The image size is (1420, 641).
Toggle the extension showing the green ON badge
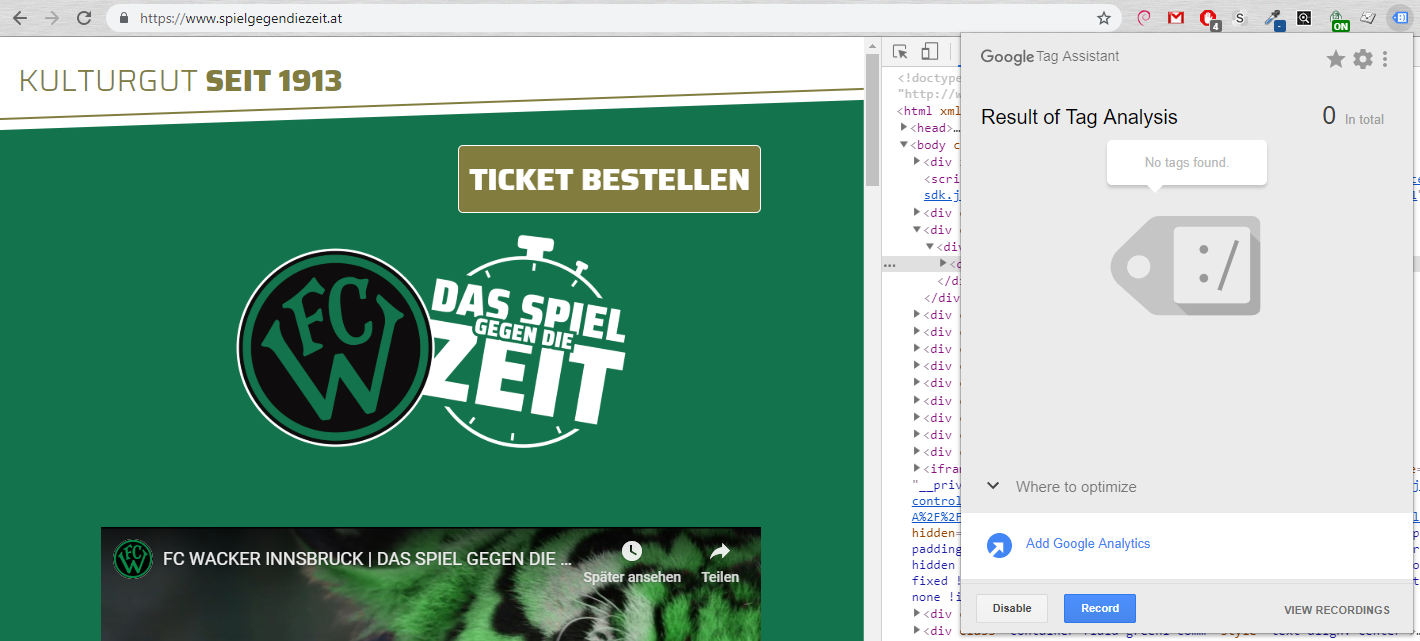pos(1338,18)
